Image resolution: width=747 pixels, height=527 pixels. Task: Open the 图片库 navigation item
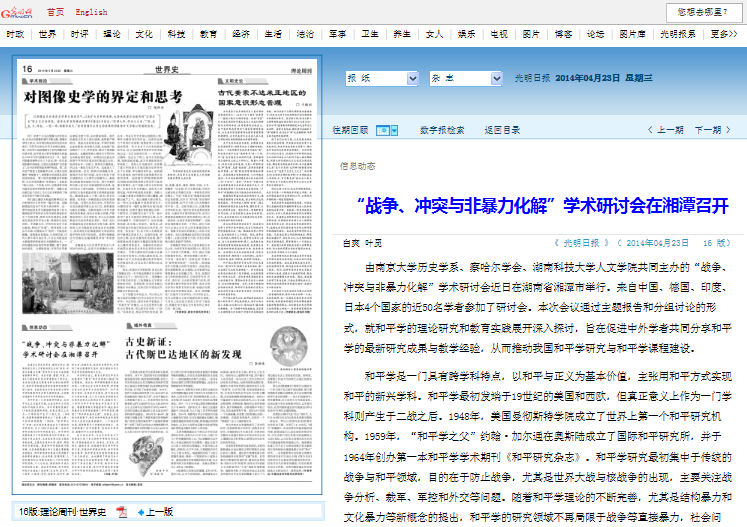[633, 34]
